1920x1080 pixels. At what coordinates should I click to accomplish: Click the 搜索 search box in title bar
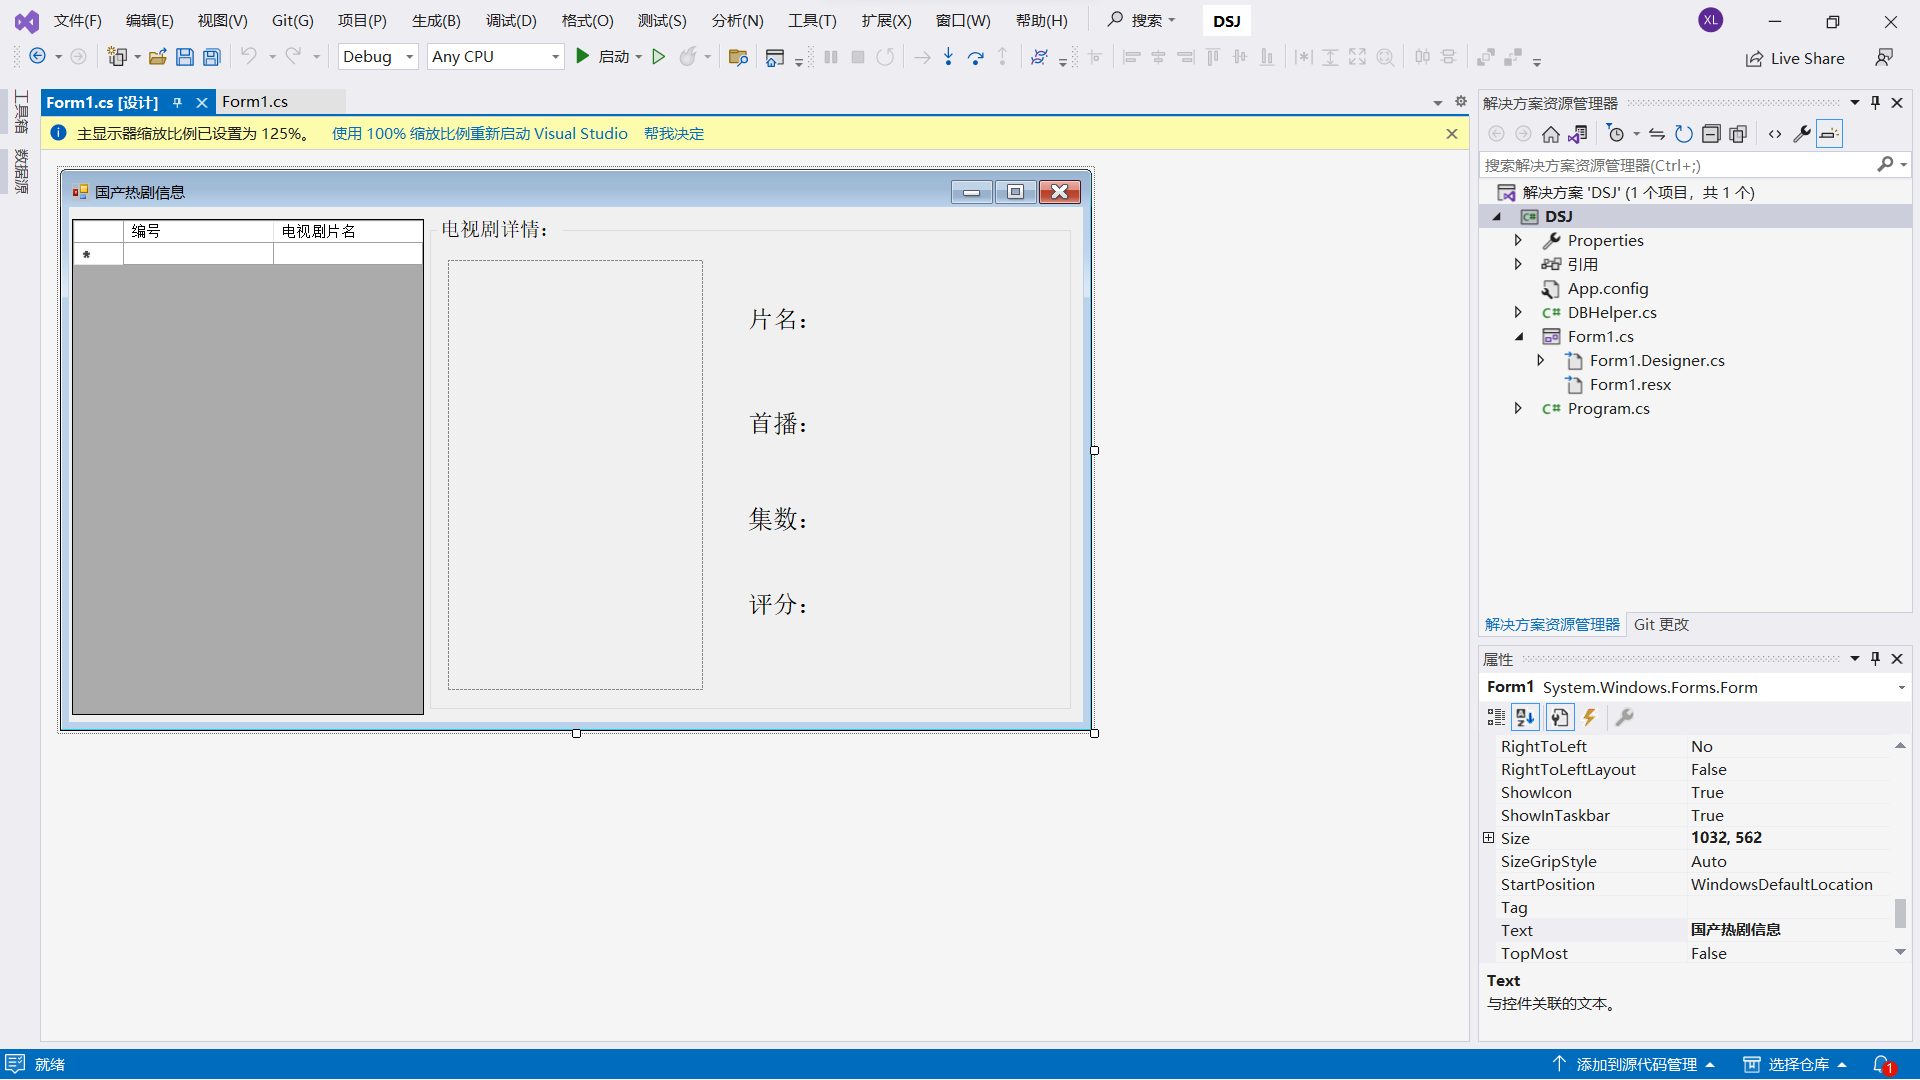[x=1142, y=21]
